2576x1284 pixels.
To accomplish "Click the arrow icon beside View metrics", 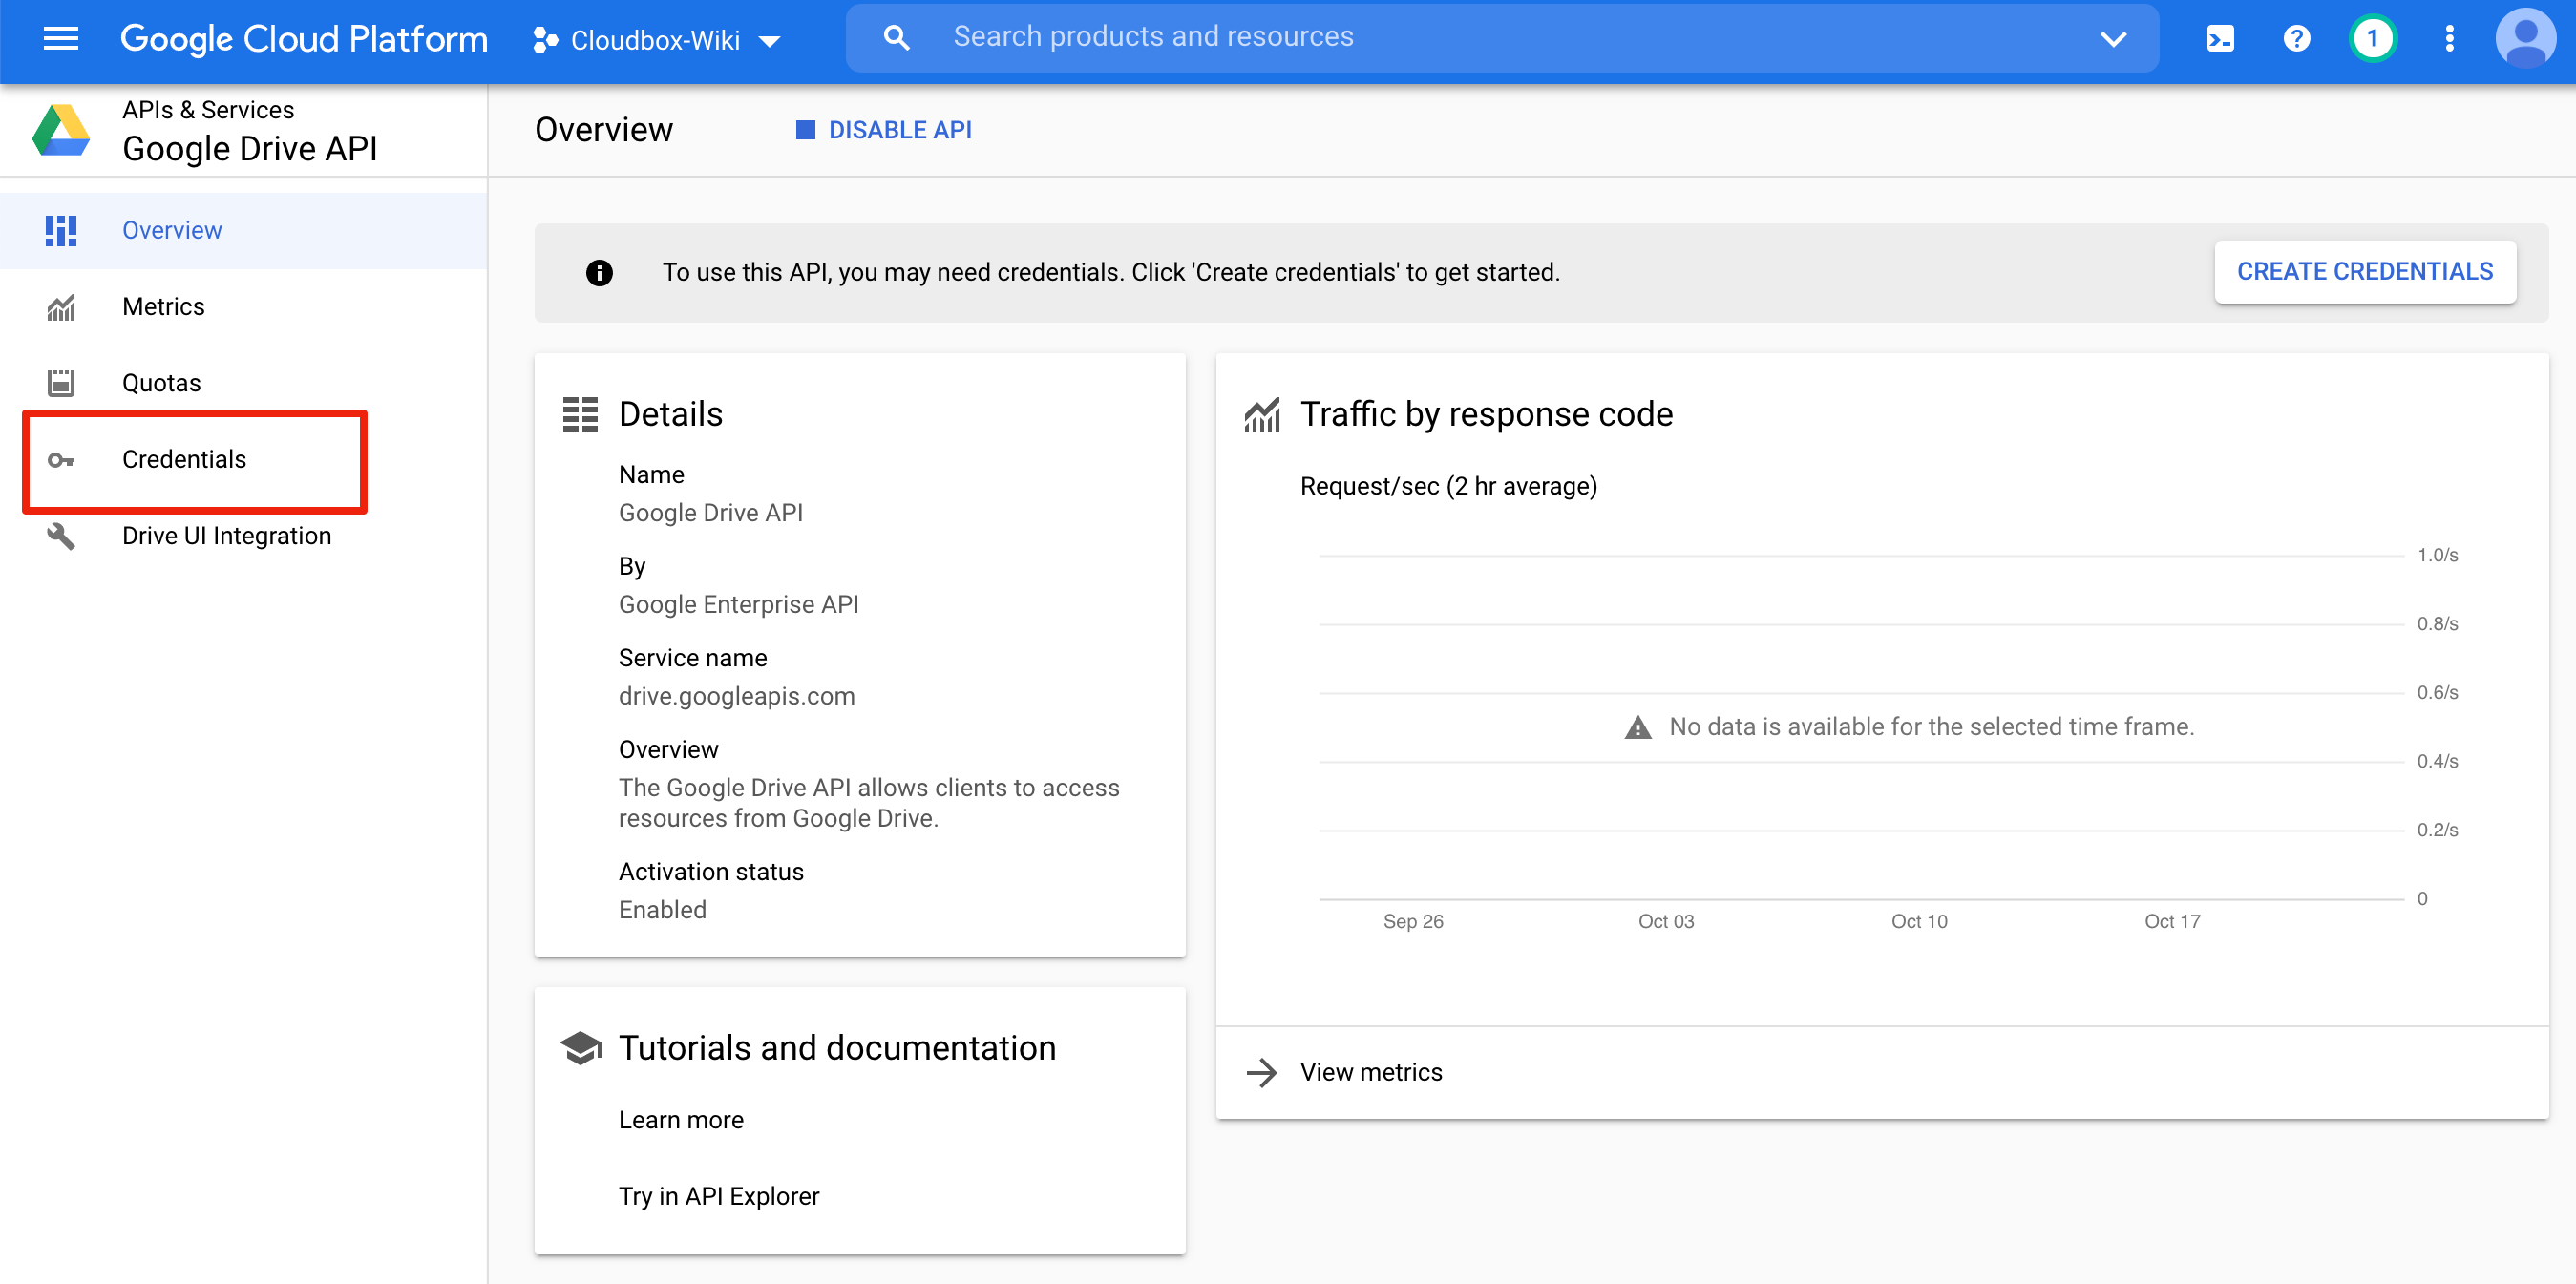I will (1262, 1073).
